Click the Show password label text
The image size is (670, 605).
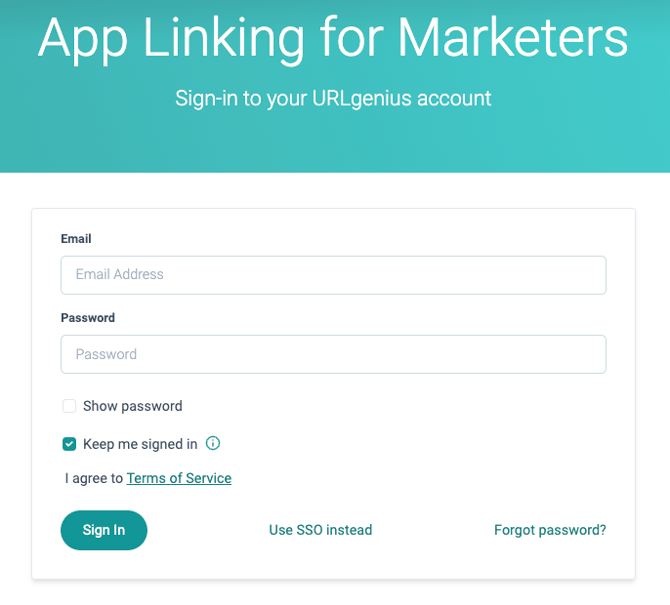[x=133, y=406]
